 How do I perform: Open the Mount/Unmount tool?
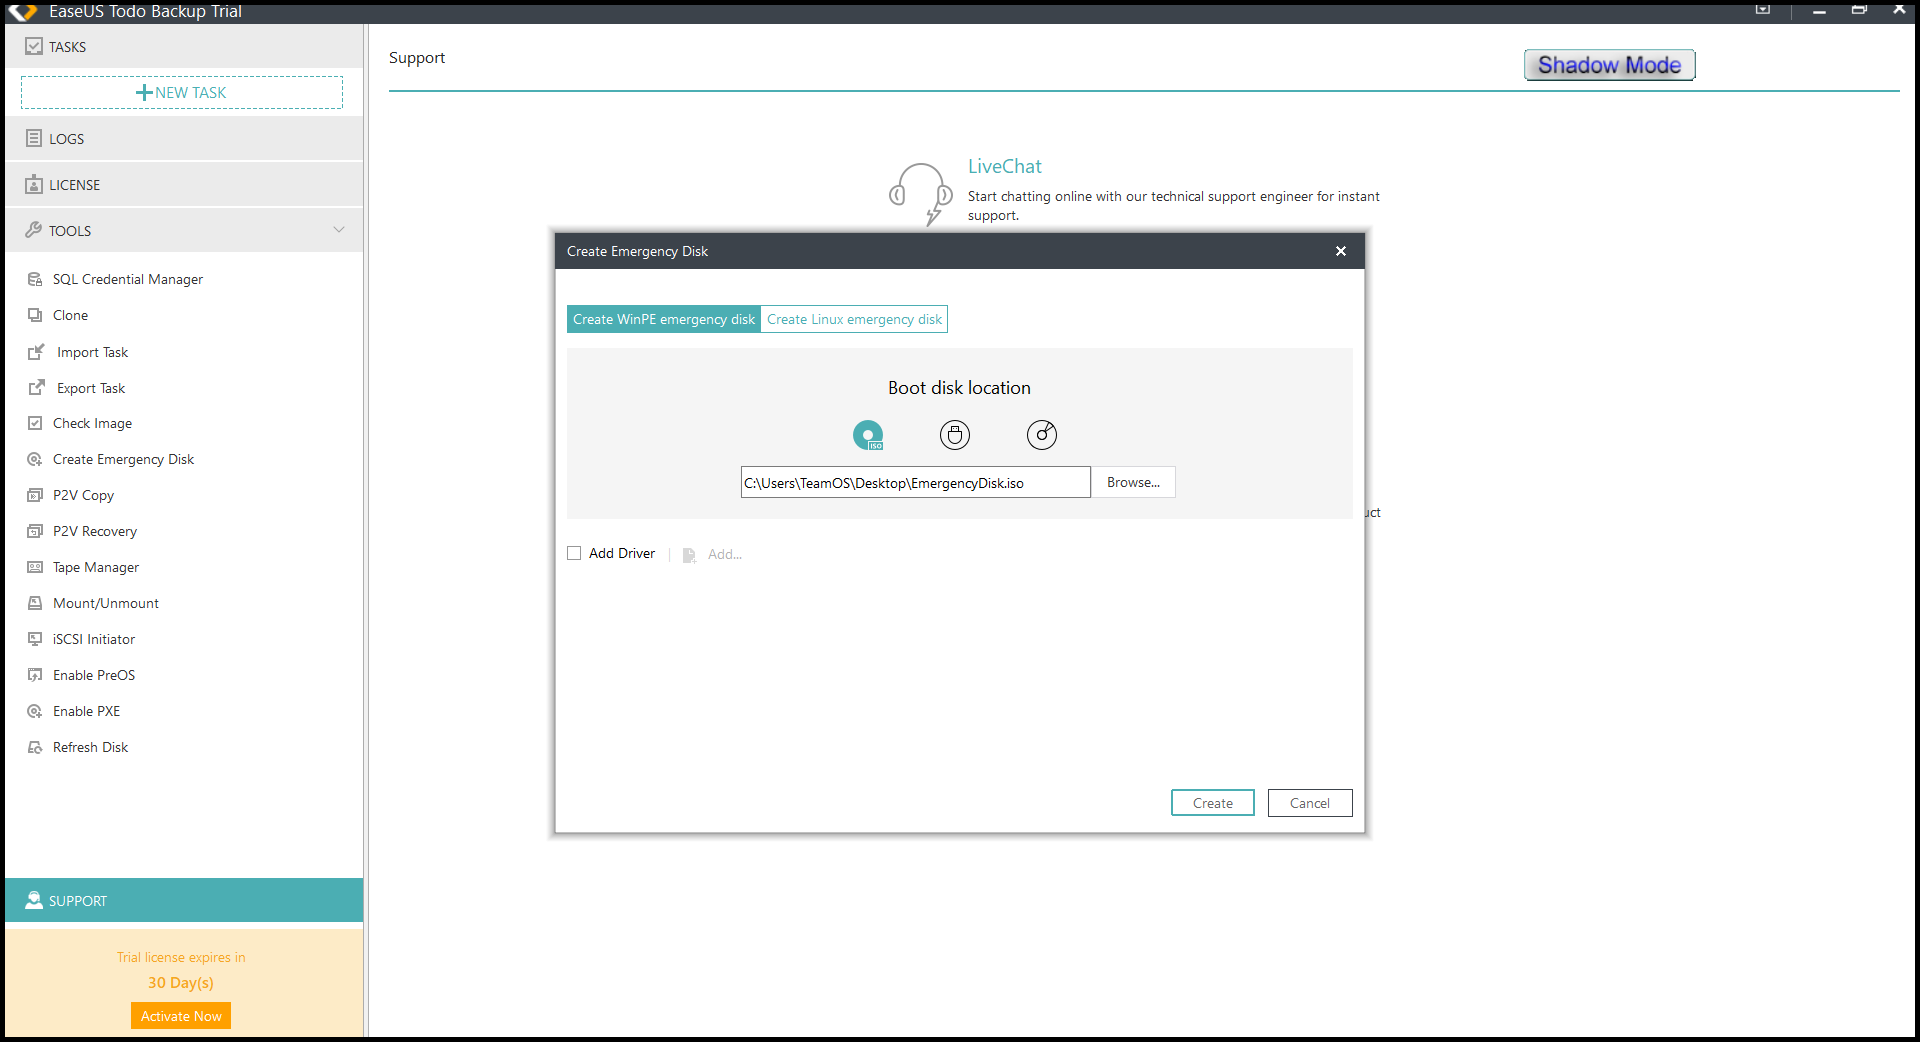[105, 603]
